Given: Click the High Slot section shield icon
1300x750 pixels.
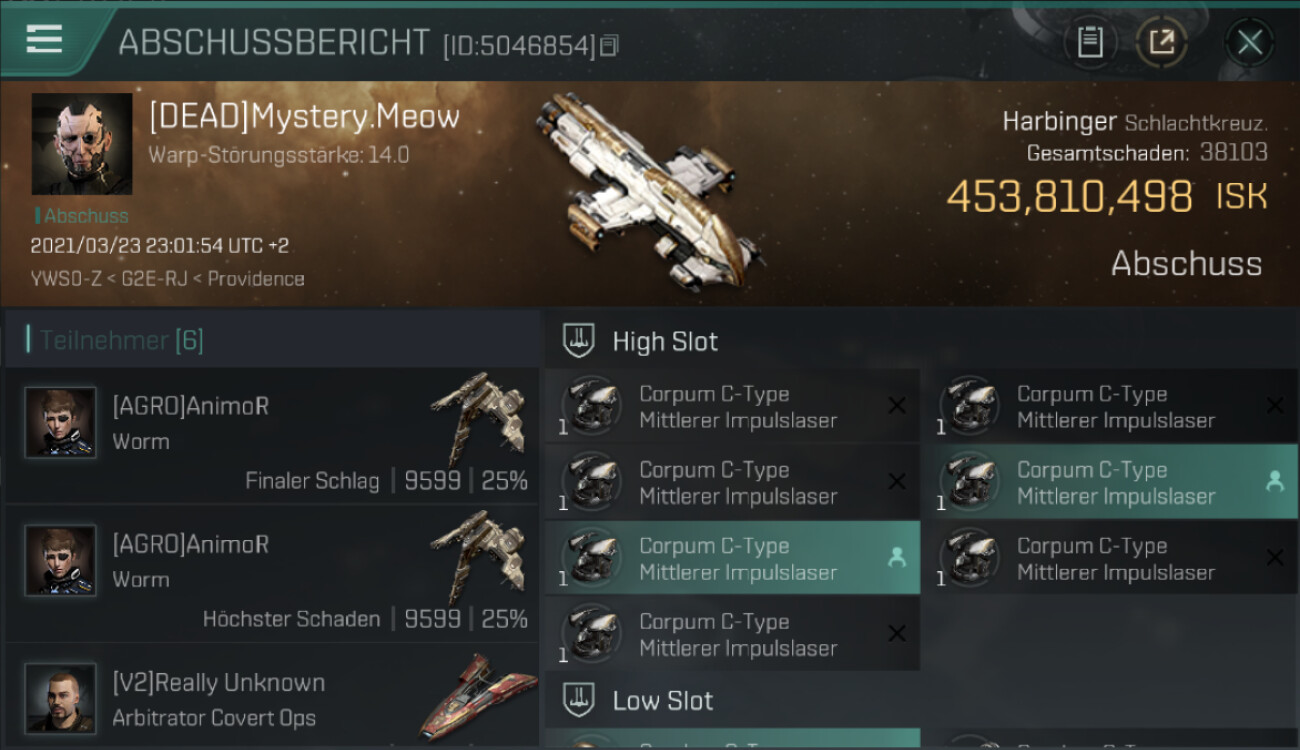Looking at the screenshot, I should pos(579,341).
